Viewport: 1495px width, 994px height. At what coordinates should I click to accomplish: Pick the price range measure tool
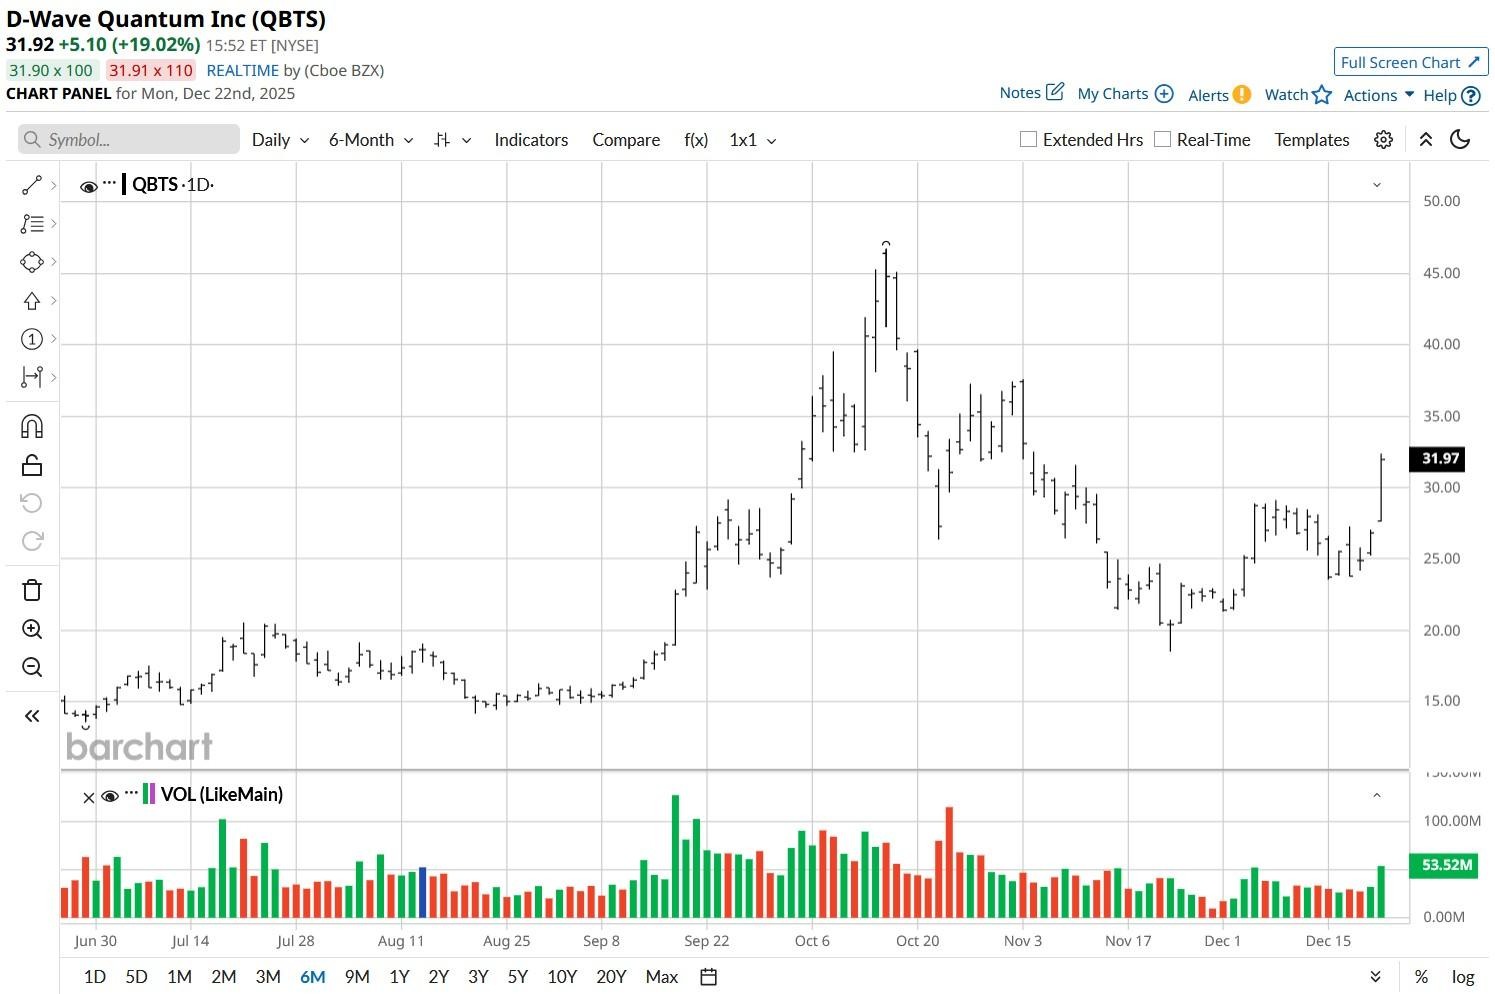32,377
